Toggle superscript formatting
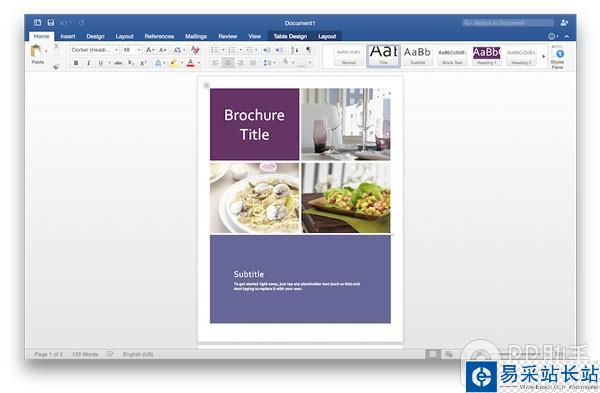The width and height of the screenshot is (600, 393). tap(143, 63)
